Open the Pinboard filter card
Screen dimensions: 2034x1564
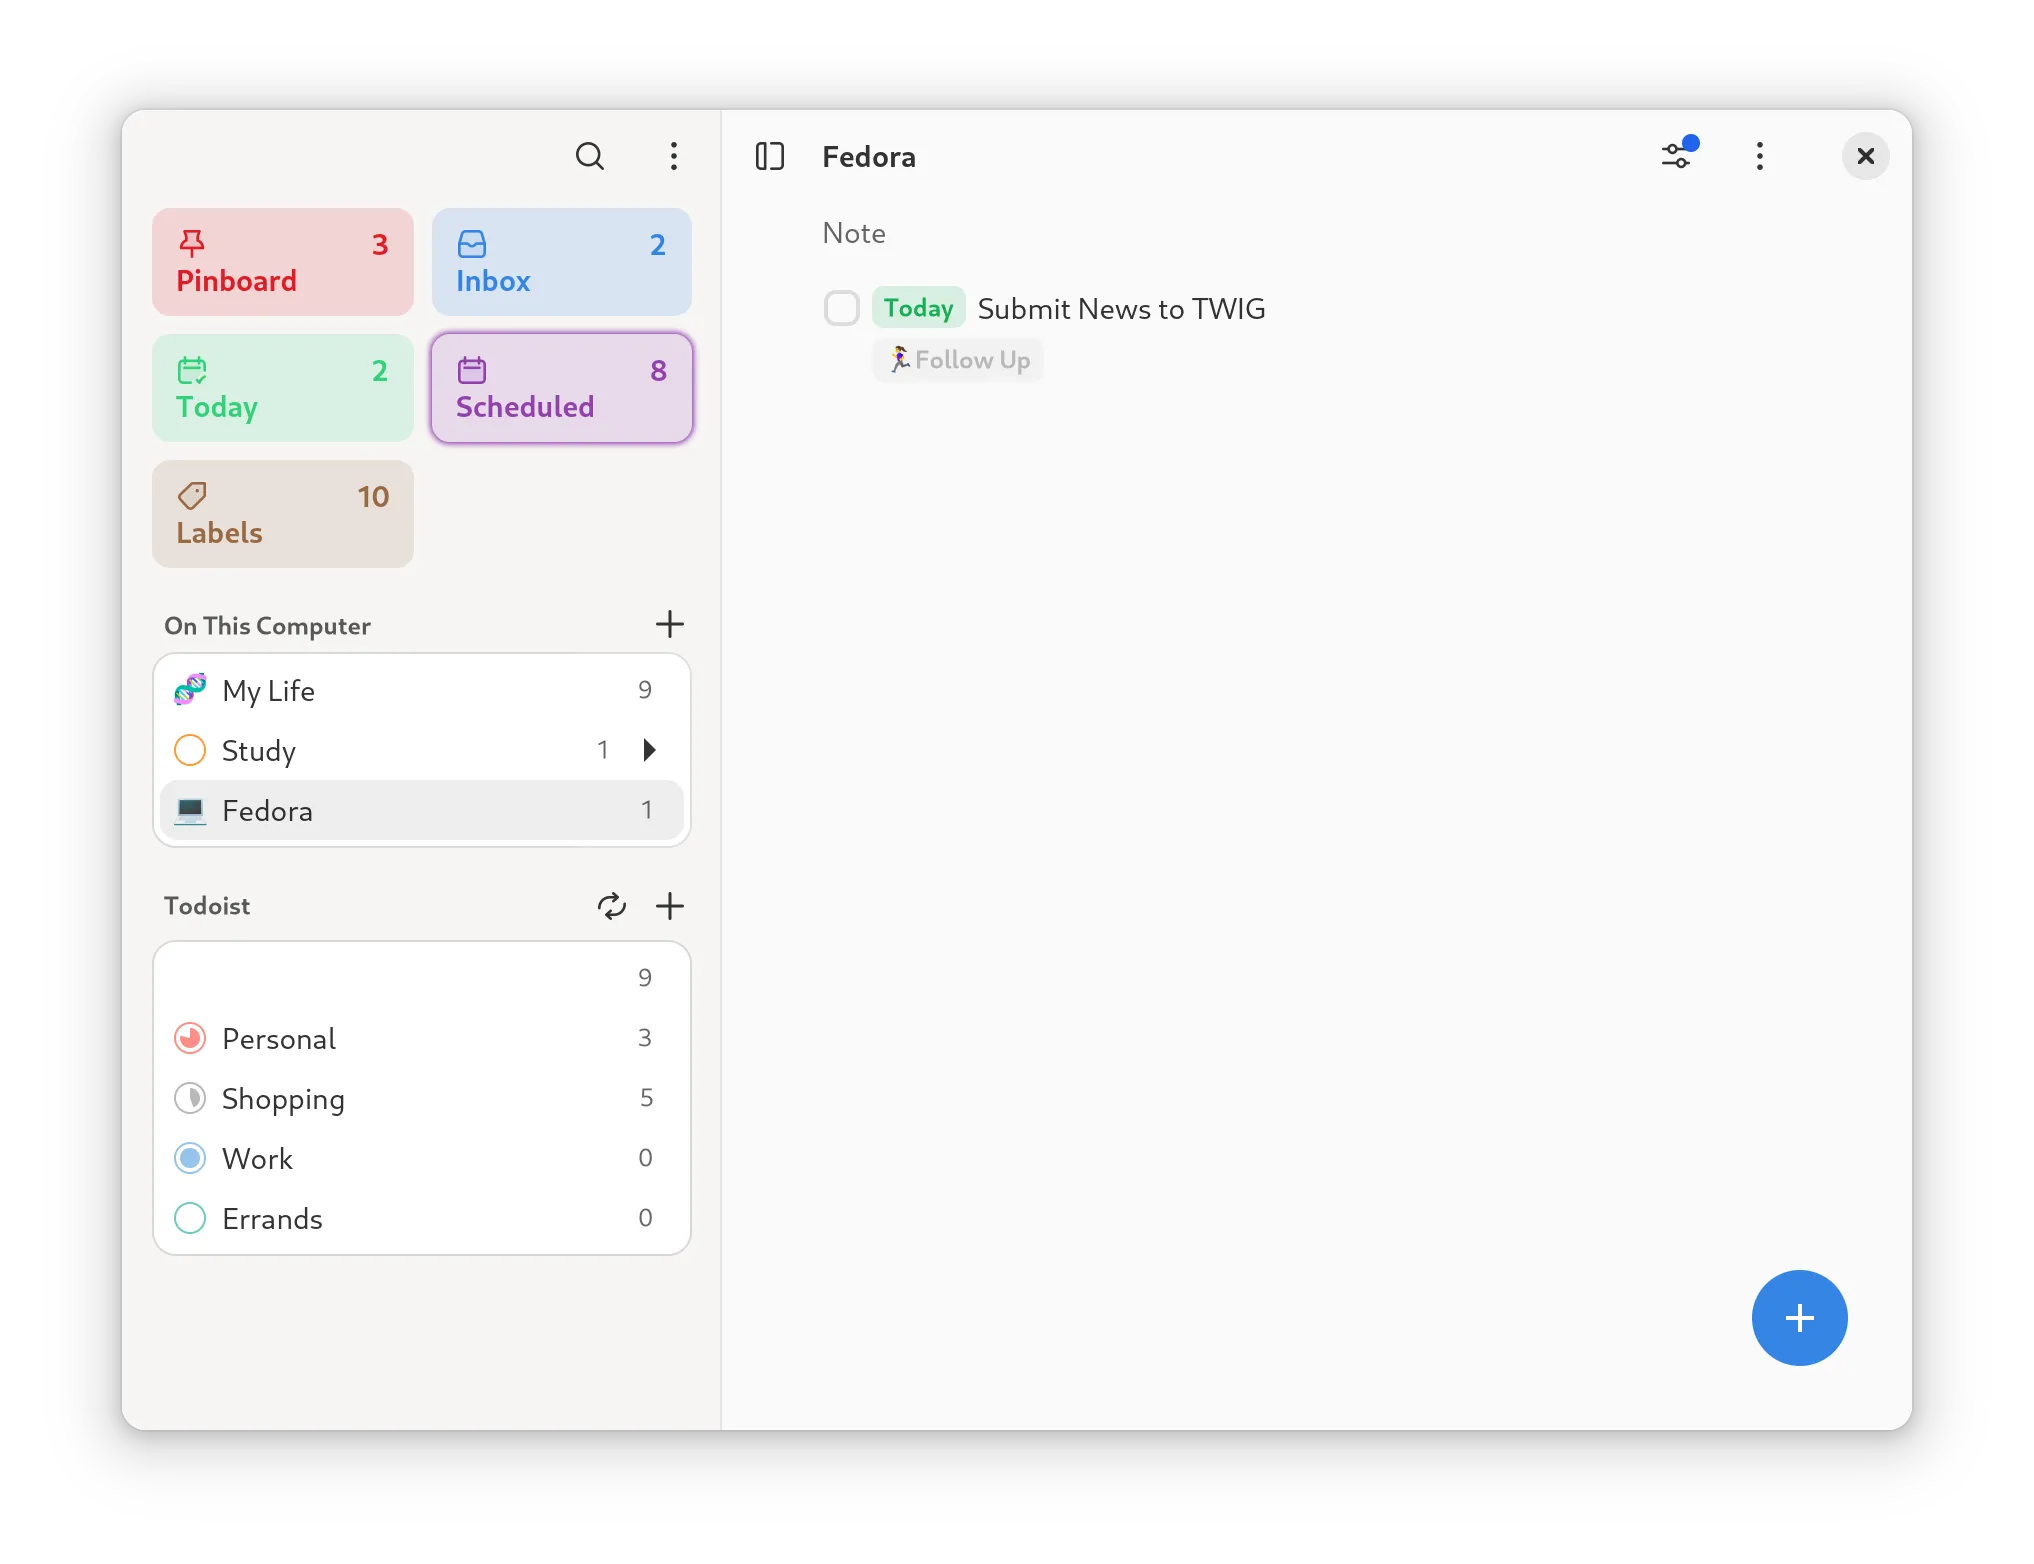[x=282, y=262]
